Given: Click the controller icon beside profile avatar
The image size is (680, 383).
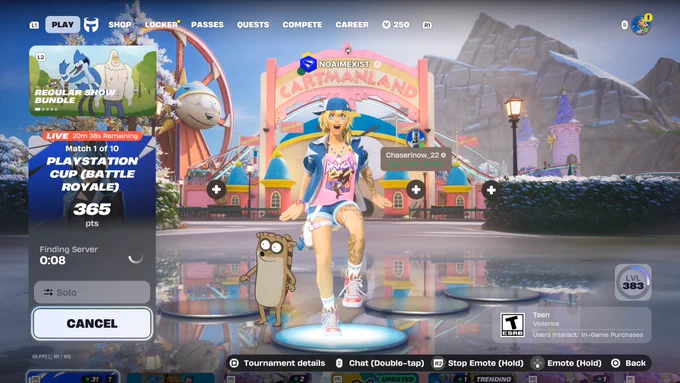Looking at the screenshot, I should pos(624,25).
